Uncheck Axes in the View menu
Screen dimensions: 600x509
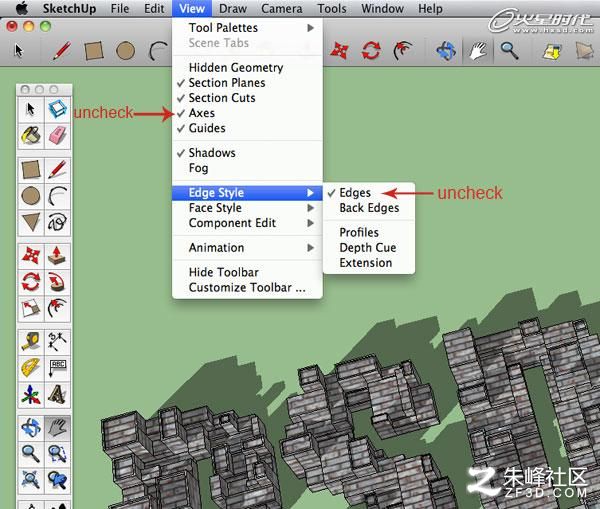pyautogui.click(x=247, y=113)
